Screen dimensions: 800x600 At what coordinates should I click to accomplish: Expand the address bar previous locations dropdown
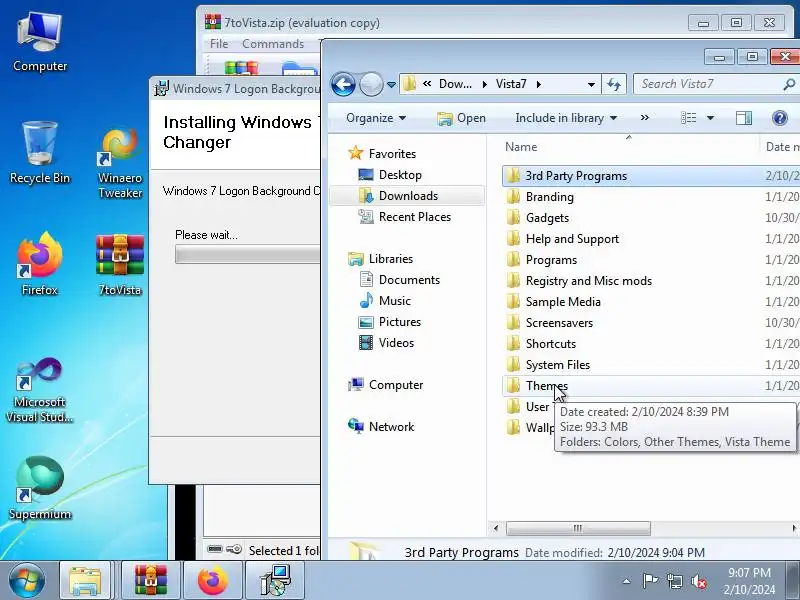pos(591,84)
